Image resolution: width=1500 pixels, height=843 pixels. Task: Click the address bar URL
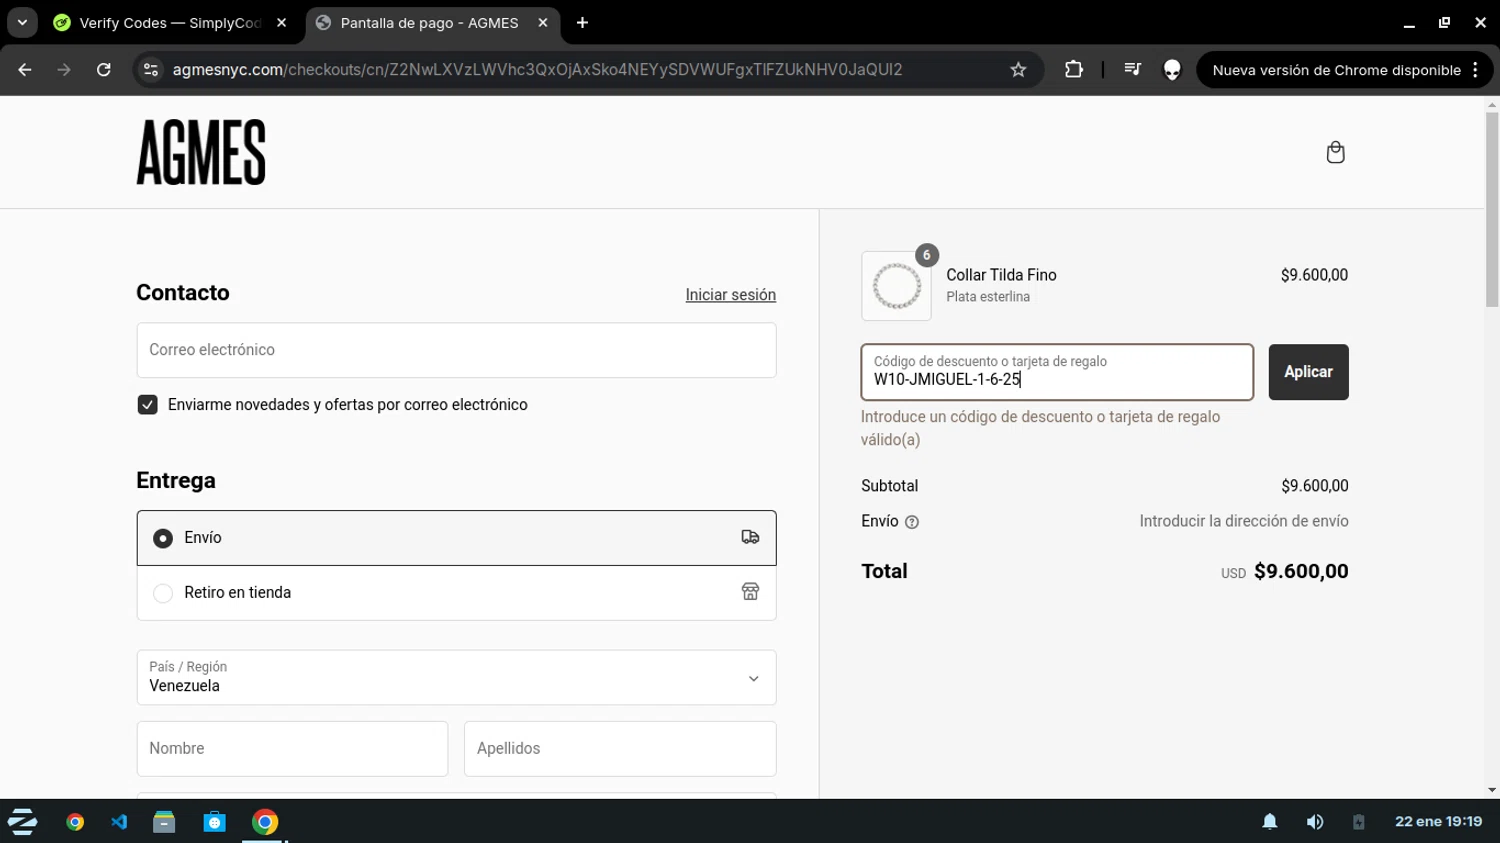pos(537,70)
